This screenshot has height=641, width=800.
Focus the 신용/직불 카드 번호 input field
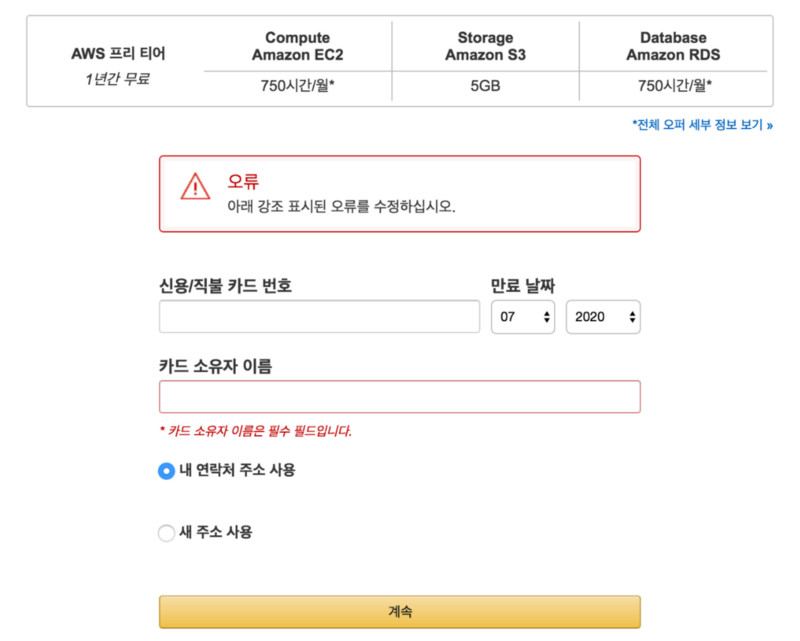point(319,316)
